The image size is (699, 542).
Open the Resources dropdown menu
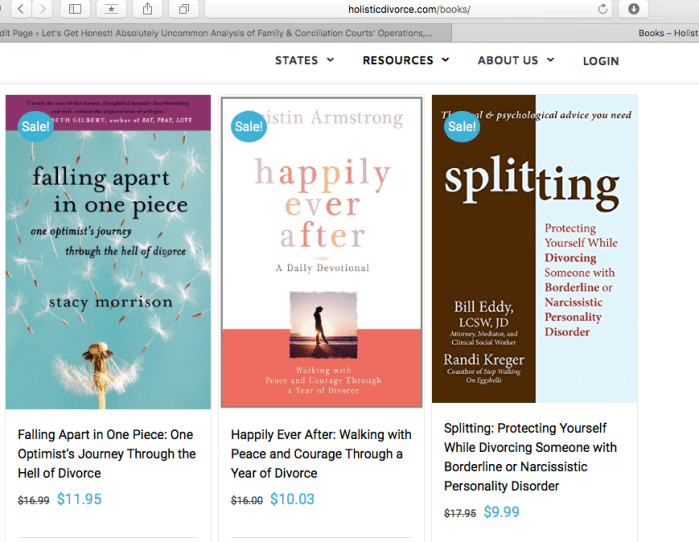point(405,60)
